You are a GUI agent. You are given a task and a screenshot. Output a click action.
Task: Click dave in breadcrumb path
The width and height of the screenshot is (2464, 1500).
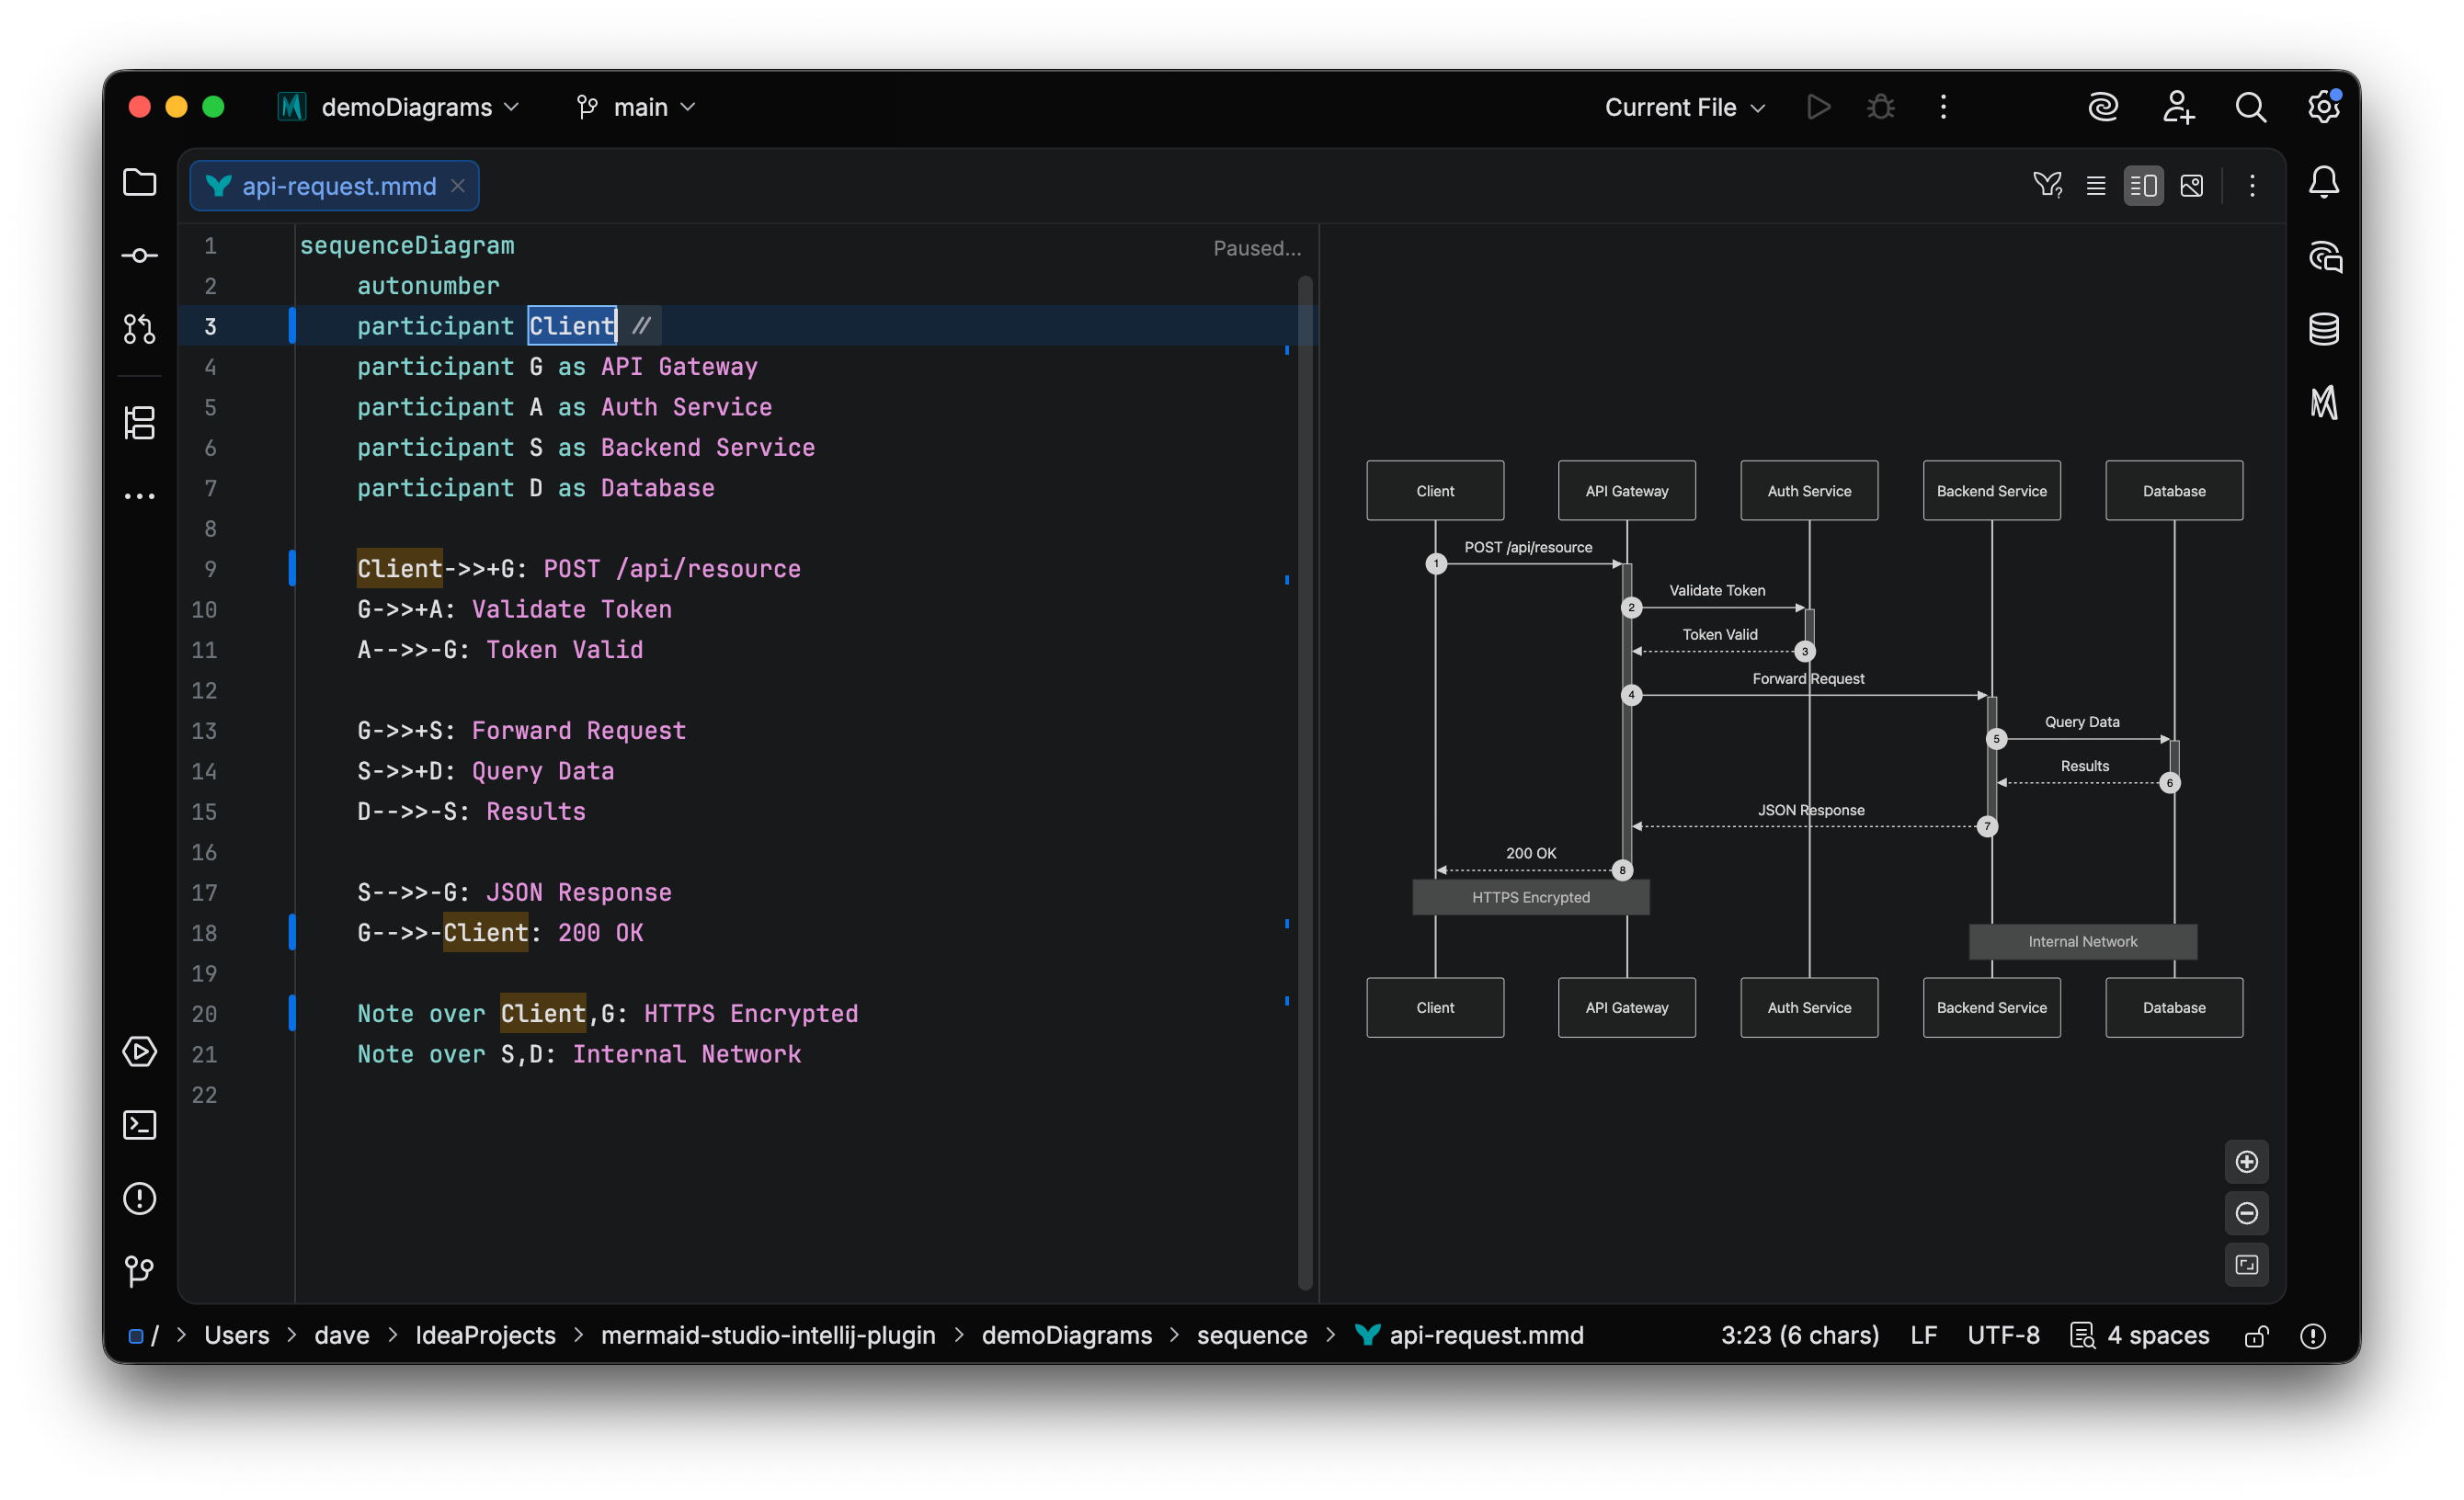[x=342, y=1336]
